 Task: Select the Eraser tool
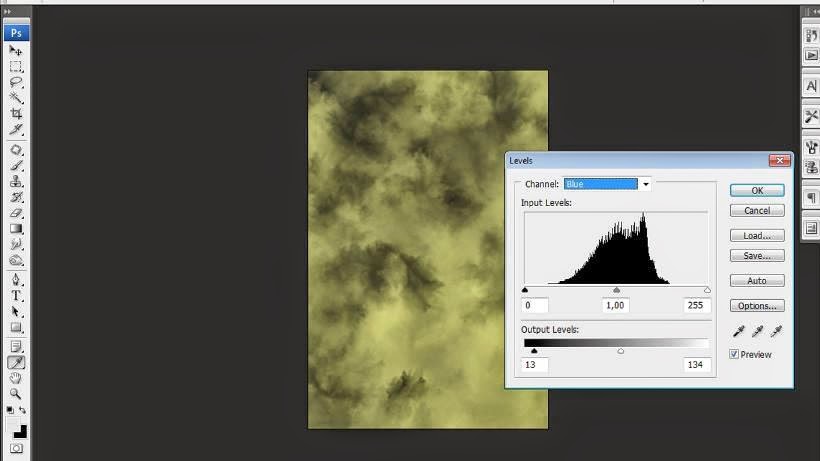(16, 213)
